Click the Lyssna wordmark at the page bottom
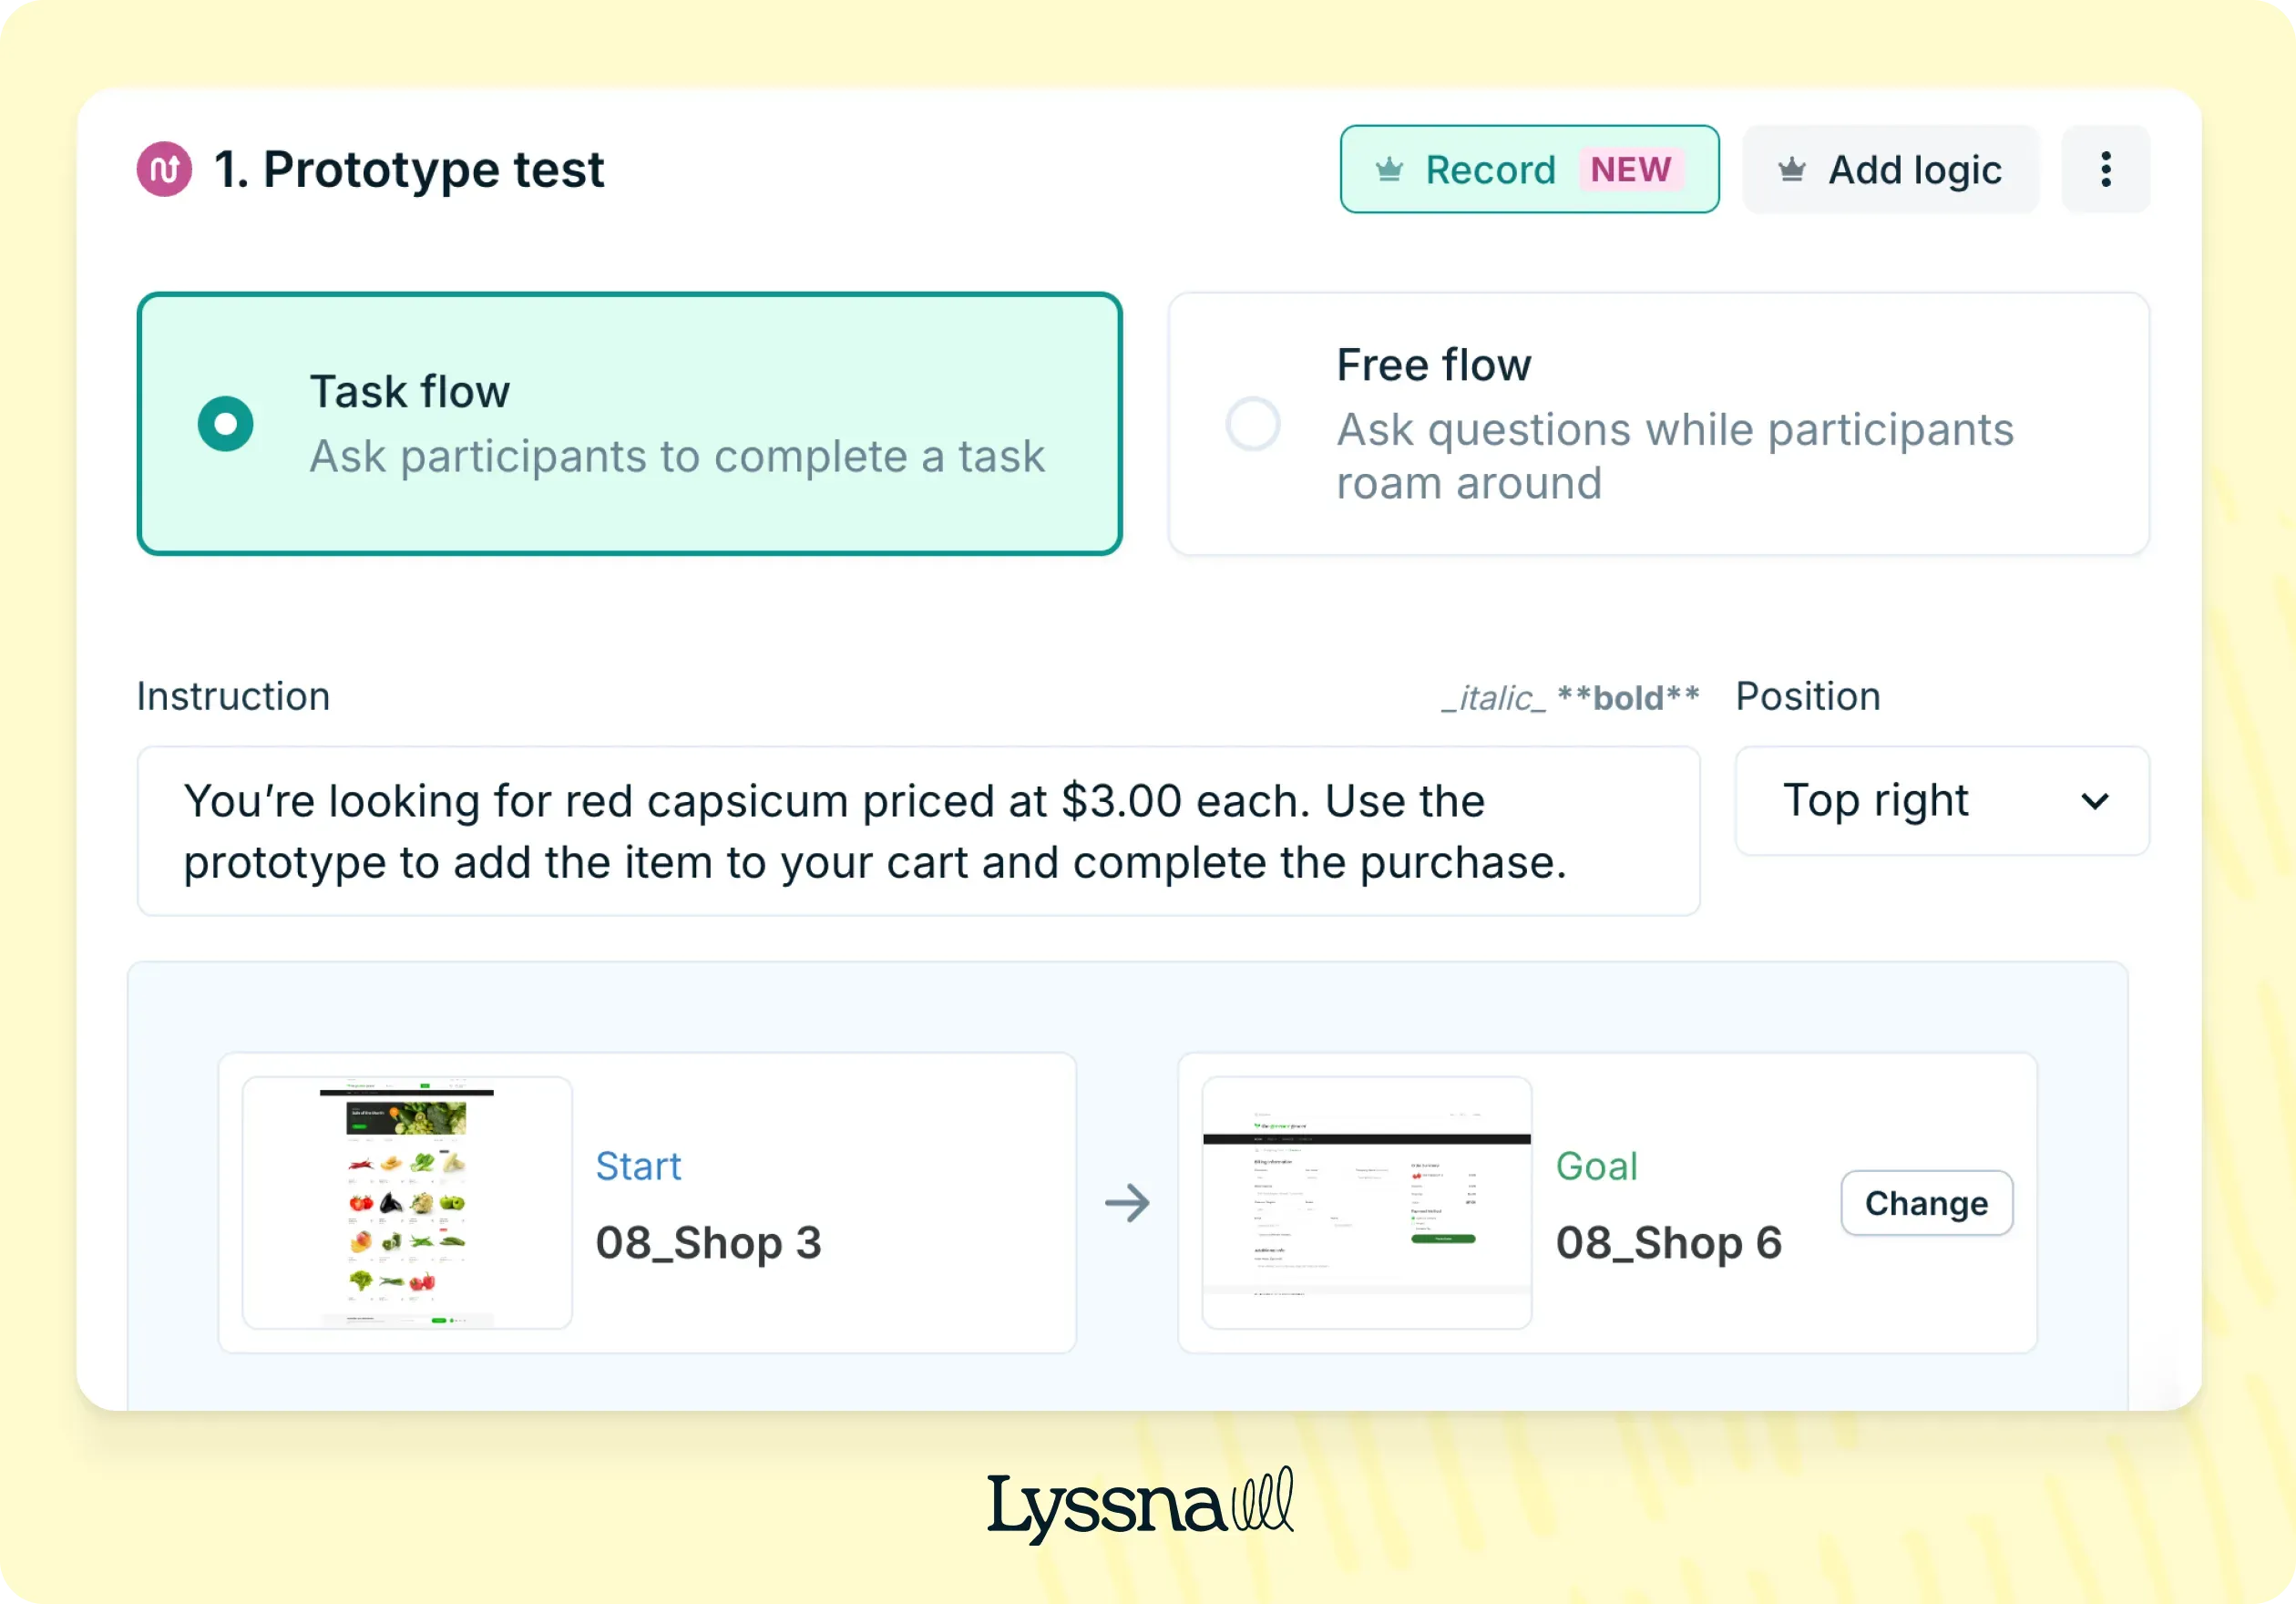This screenshot has width=2296, height=1604. click(x=1140, y=1504)
